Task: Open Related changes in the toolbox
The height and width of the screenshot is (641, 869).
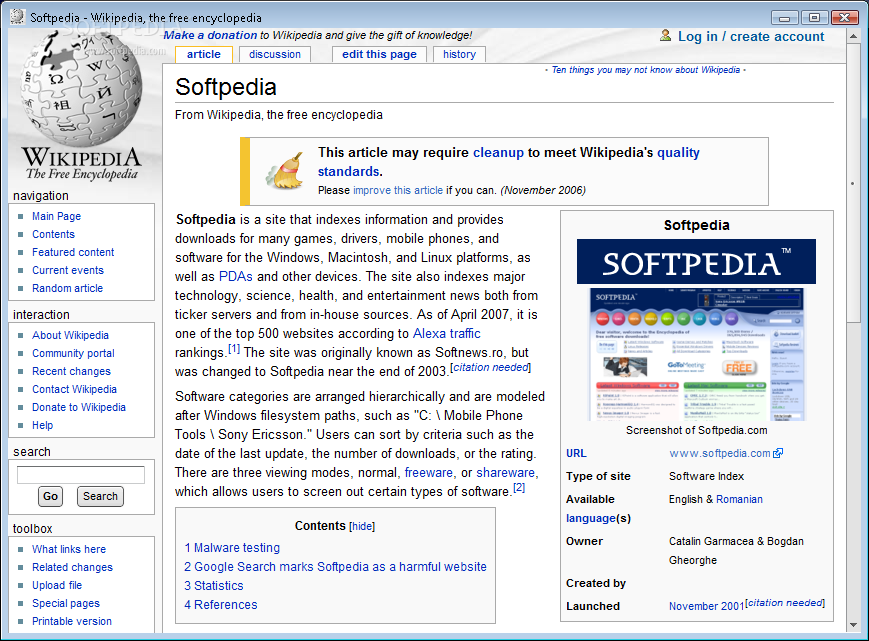Action: (x=72, y=567)
